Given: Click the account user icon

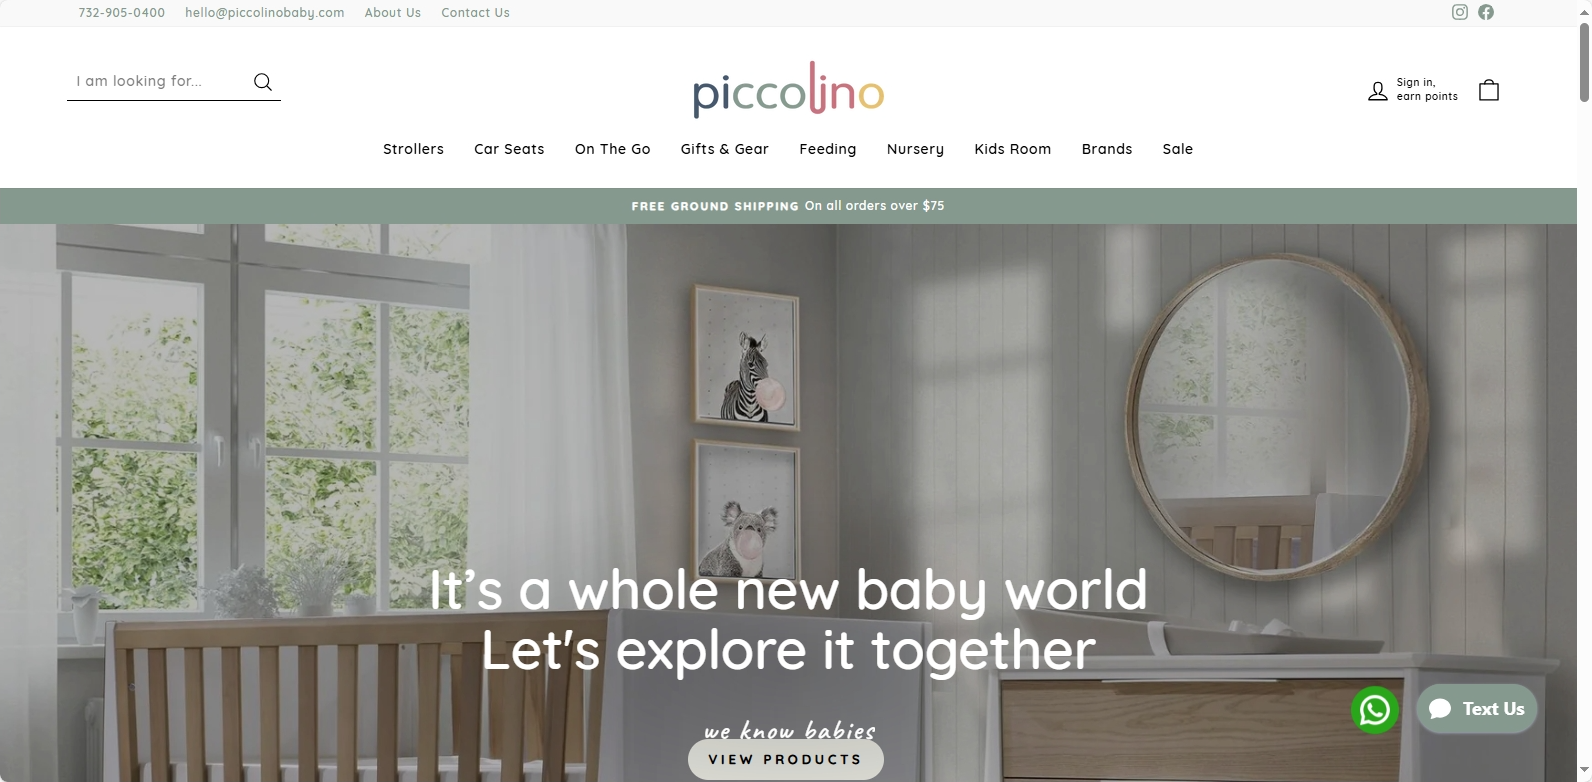Looking at the screenshot, I should (x=1378, y=91).
